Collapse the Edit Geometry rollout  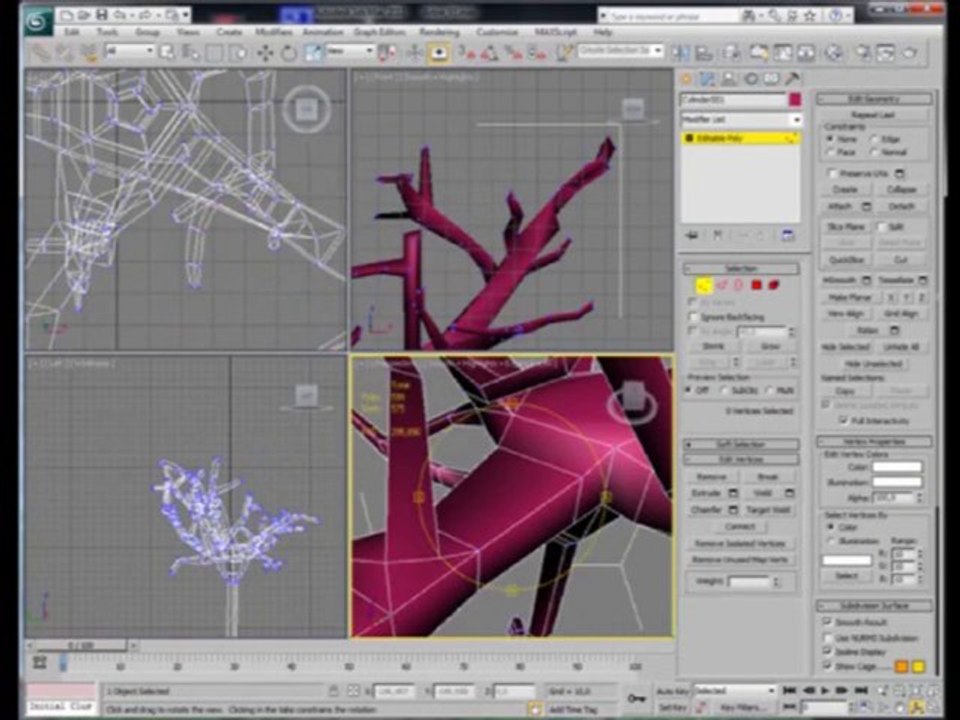875,99
